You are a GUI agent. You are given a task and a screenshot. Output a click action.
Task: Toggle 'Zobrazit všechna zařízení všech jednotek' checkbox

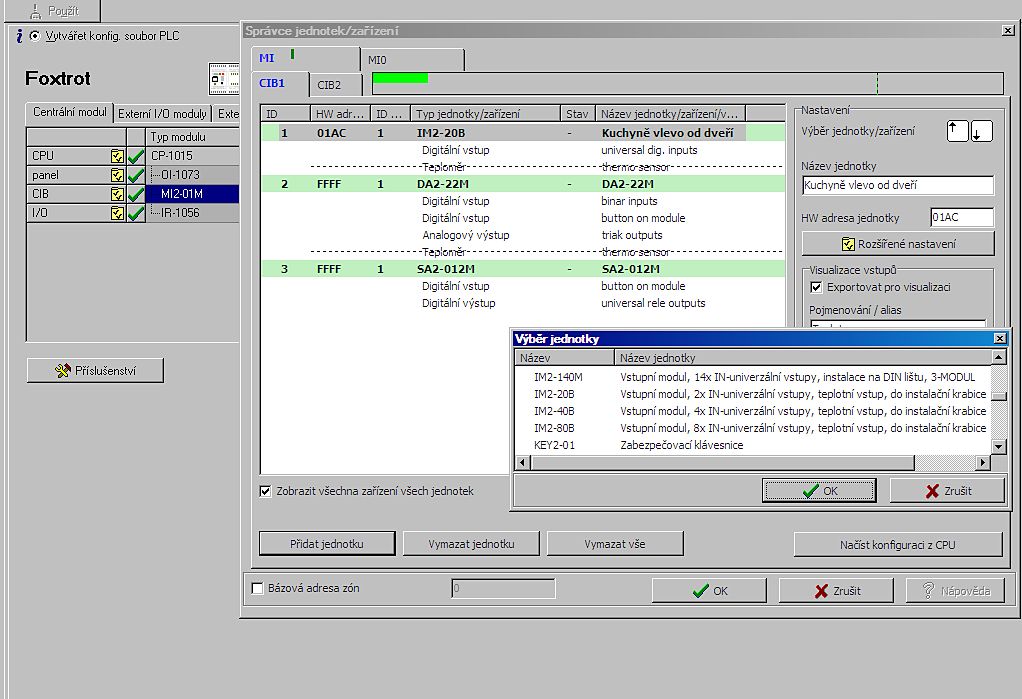265,491
